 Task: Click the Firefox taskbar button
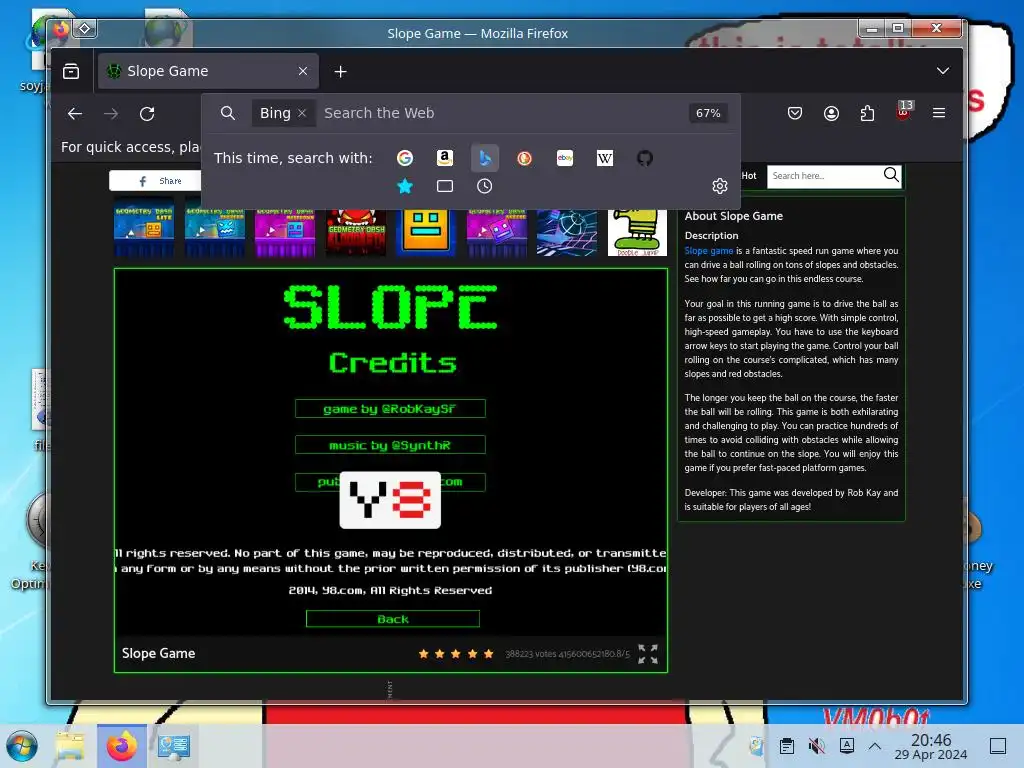(121, 746)
